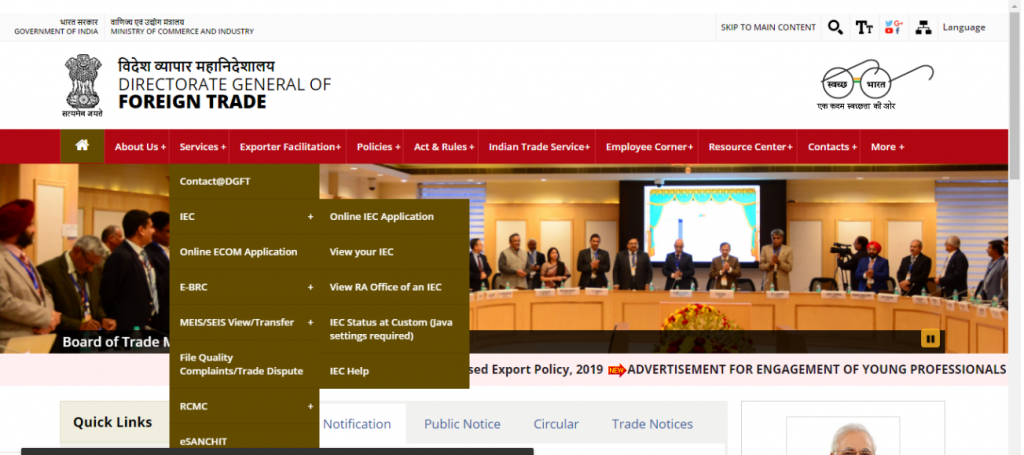Click the Swachh Bharat spectacles logo
The width and height of the screenshot is (1024, 455).
pyautogui.click(x=876, y=85)
